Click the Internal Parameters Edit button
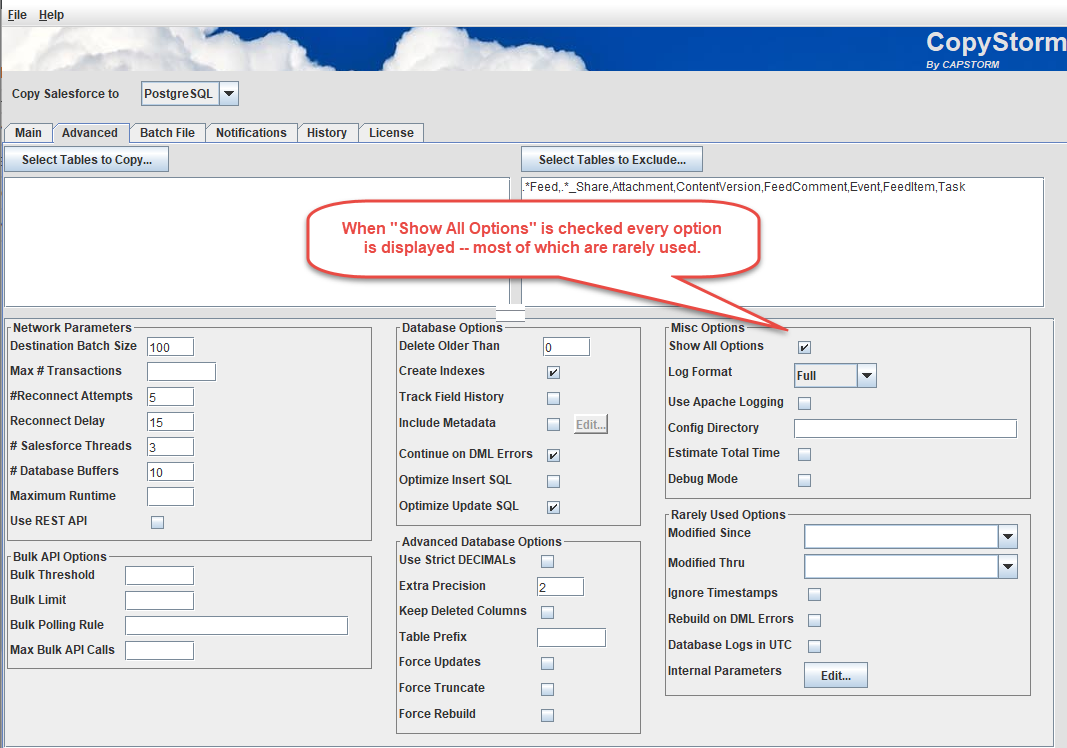 (x=836, y=675)
